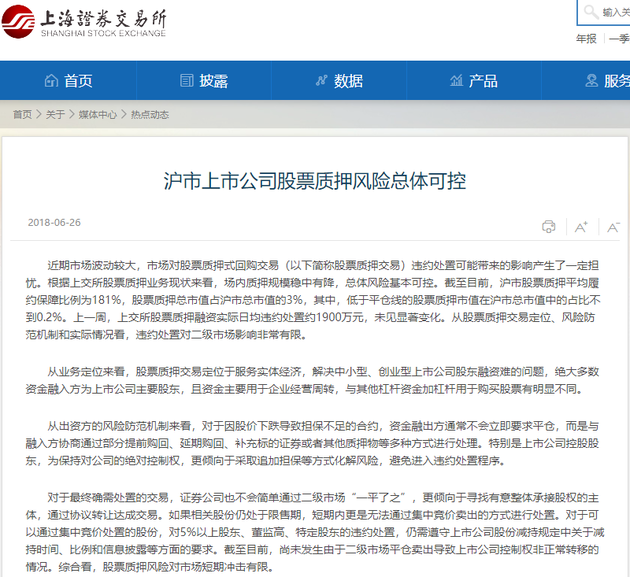Viewport: 630px width, 577px height.
Task: Open the 数据 navigation menu
Action: (x=339, y=80)
